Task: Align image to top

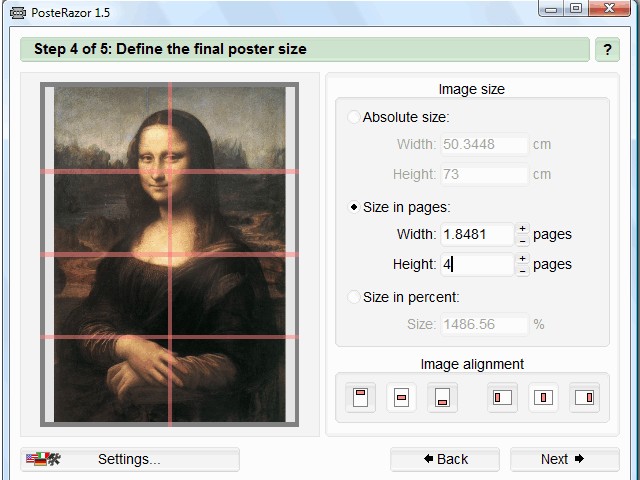Action: (x=360, y=398)
